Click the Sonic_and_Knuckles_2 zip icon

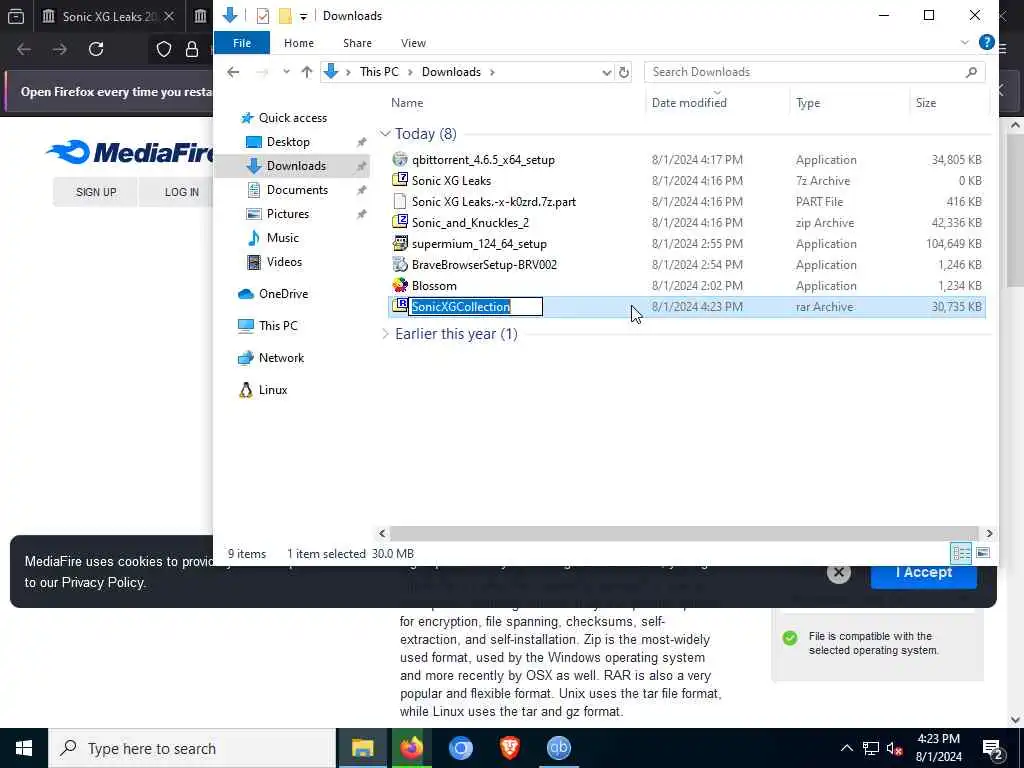click(x=400, y=222)
